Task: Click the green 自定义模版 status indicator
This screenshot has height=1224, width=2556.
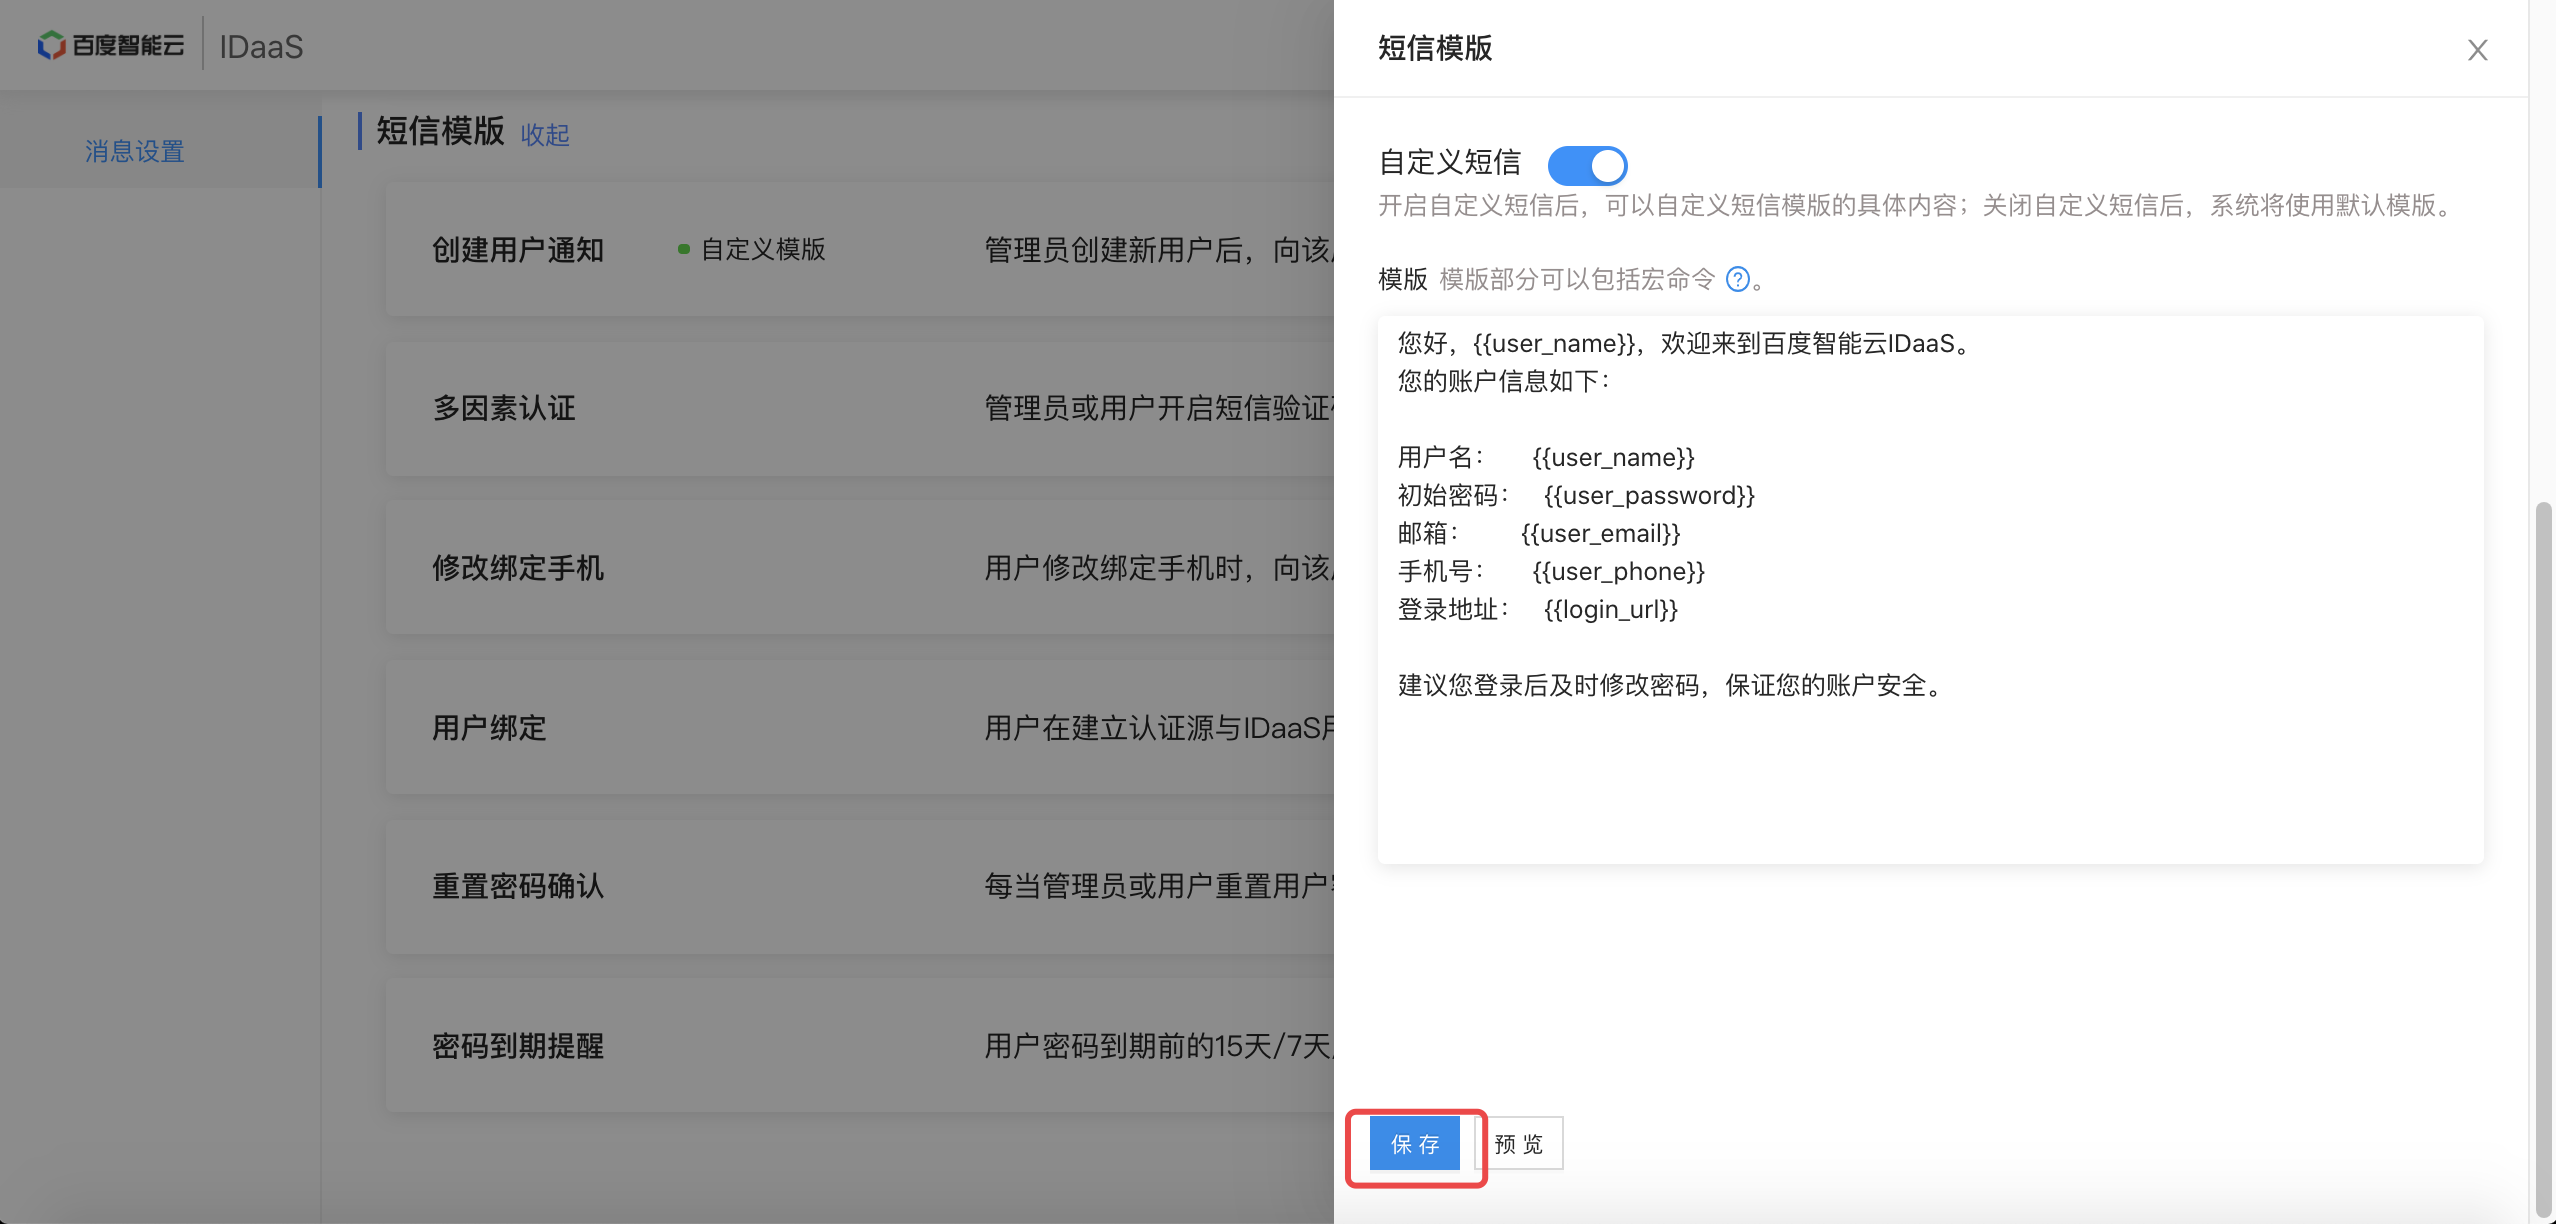Action: [x=753, y=250]
